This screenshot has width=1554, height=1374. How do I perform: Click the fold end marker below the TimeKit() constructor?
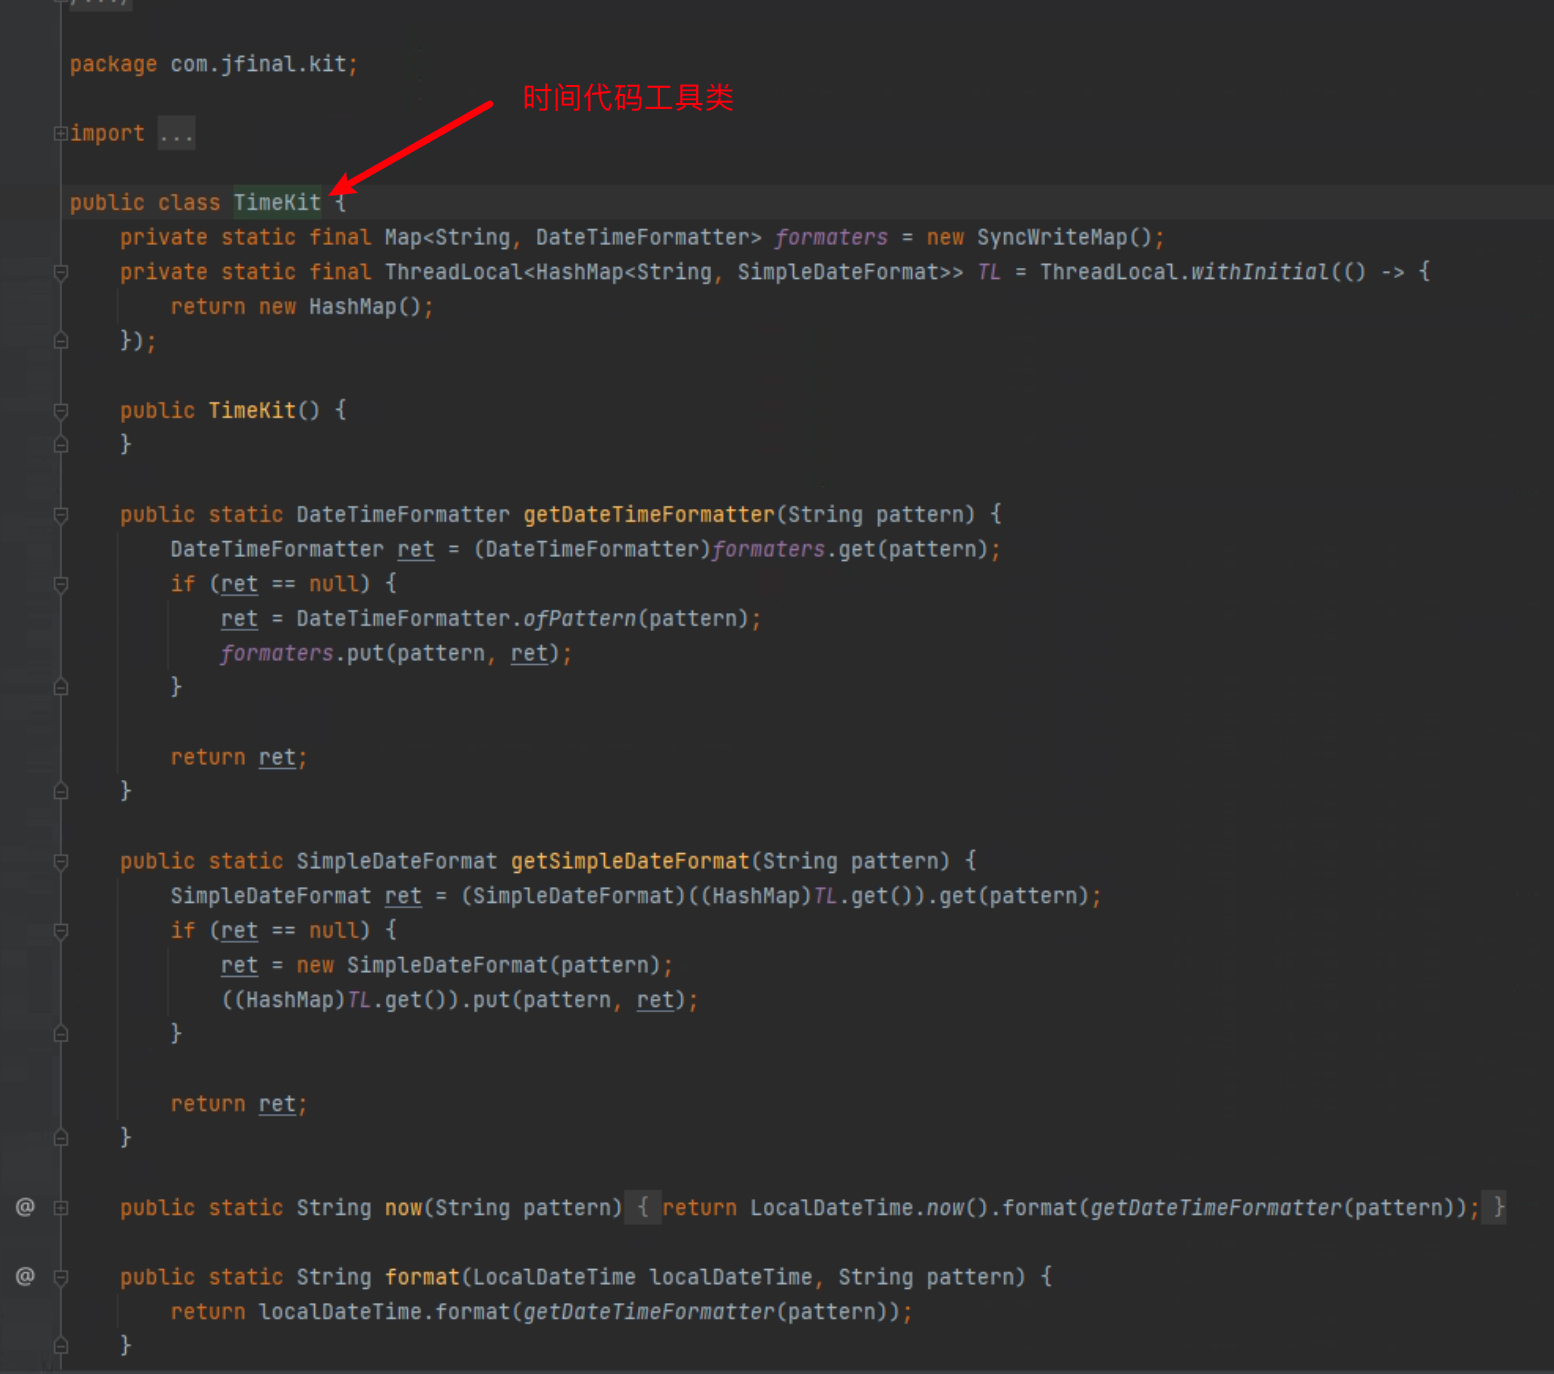(x=61, y=445)
